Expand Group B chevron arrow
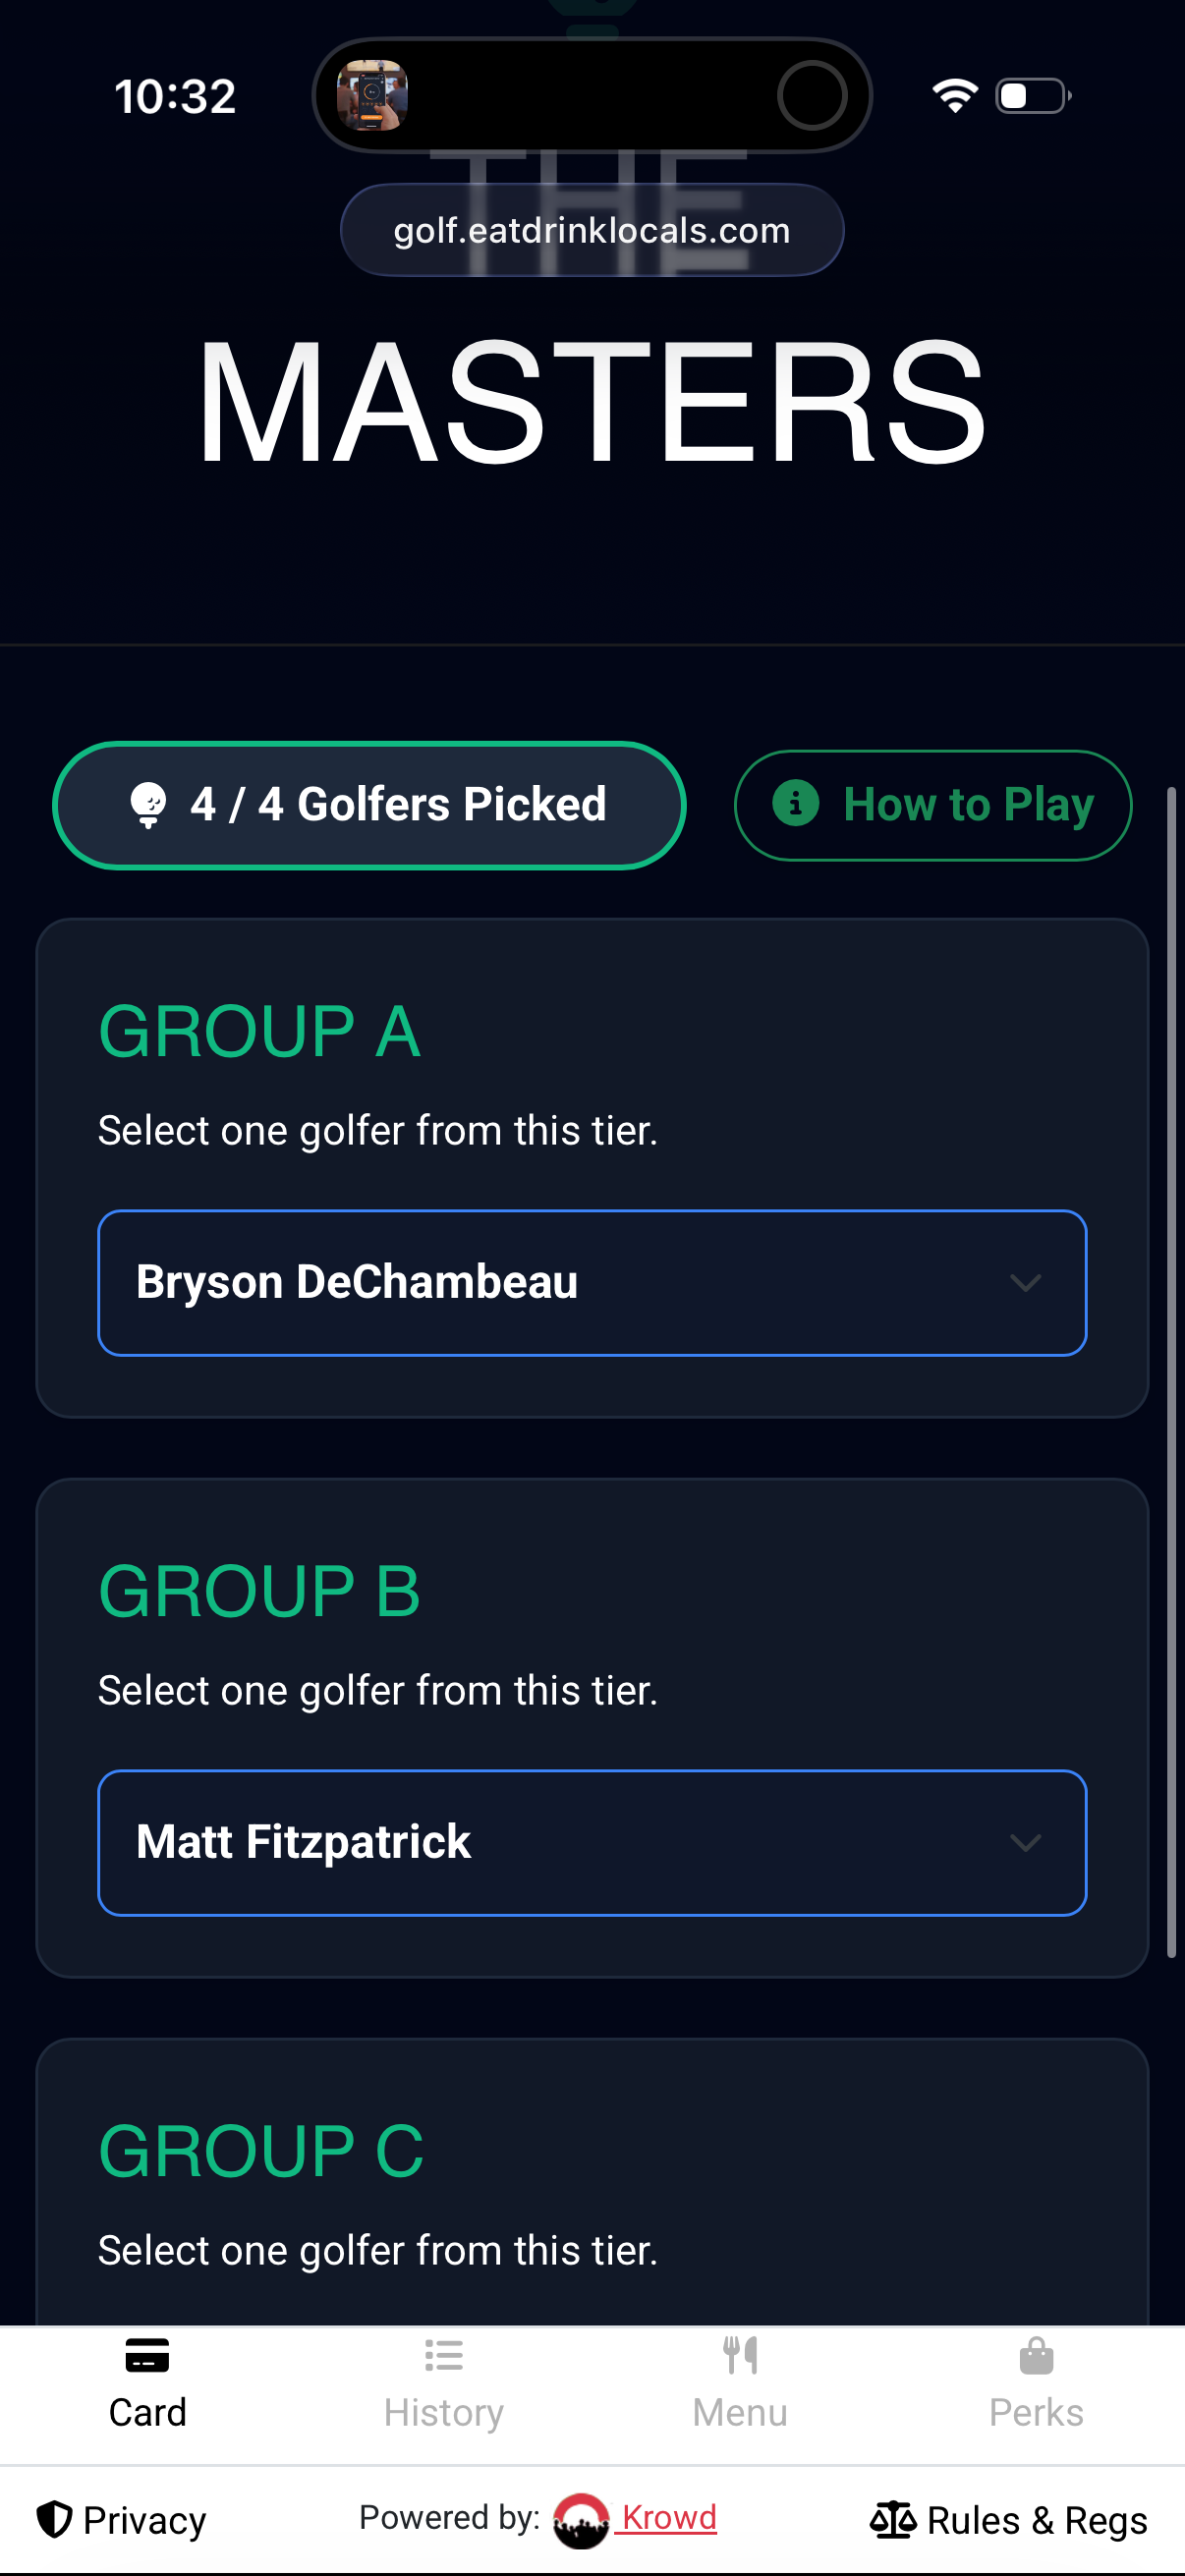This screenshot has width=1185, height=2576. 1026,1842
